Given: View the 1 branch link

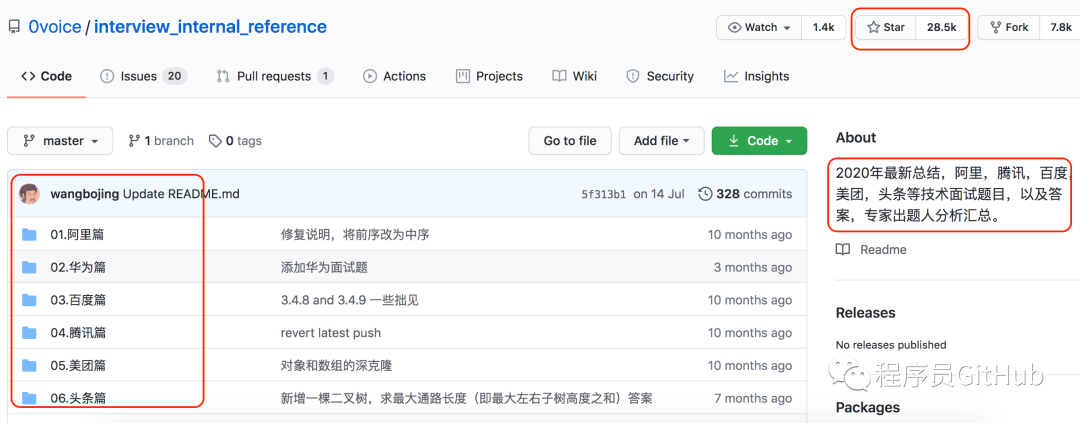Looking at the screenshot, I should (161, 141).
